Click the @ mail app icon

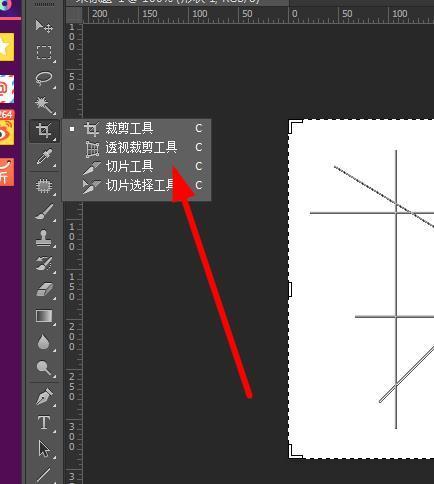(x=7, y=89)
